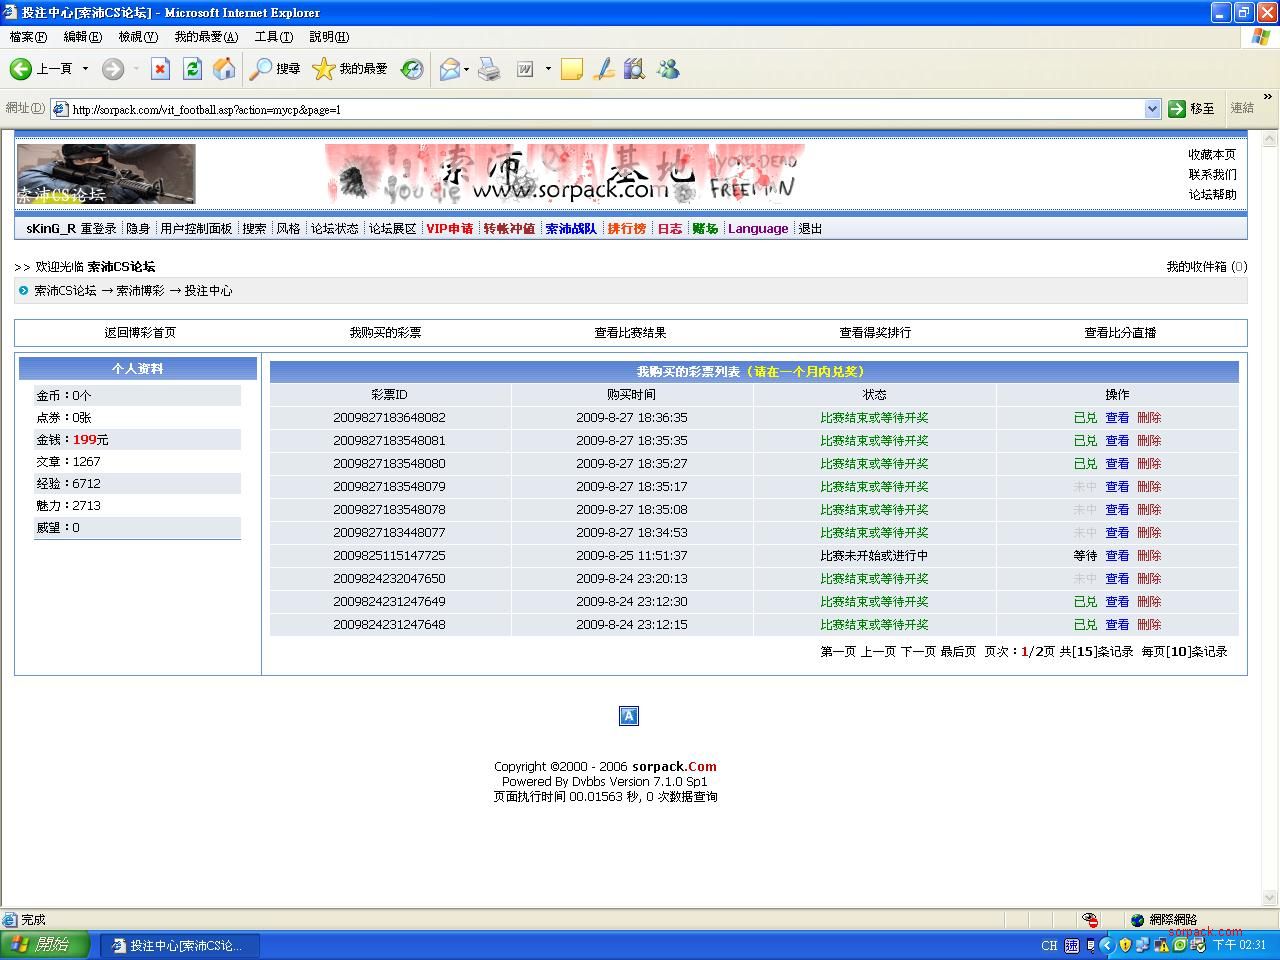Click the Refresh page icon
The width and height of the screenshot is (1280, 960).
[x=192, y=69]
